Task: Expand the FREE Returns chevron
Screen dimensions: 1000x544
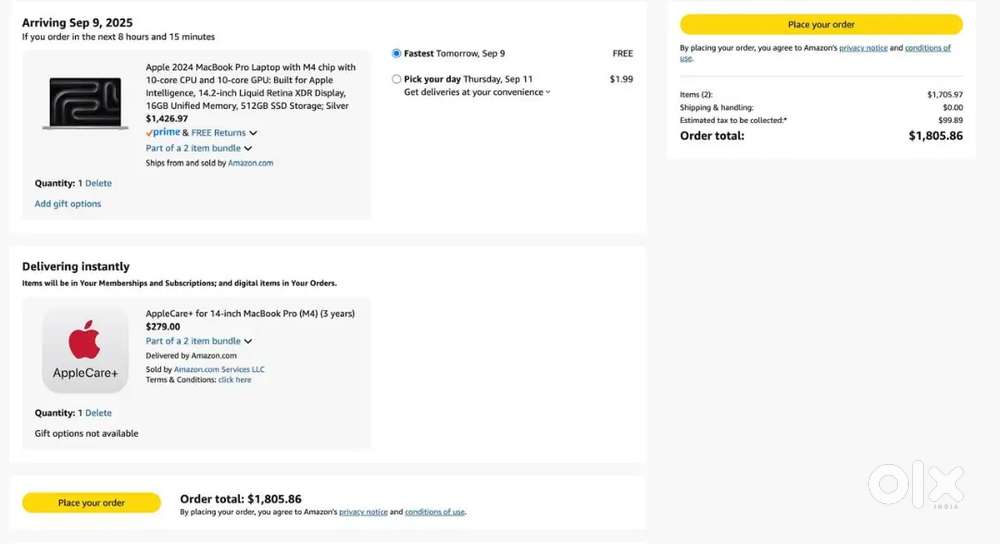Action: 253,133
